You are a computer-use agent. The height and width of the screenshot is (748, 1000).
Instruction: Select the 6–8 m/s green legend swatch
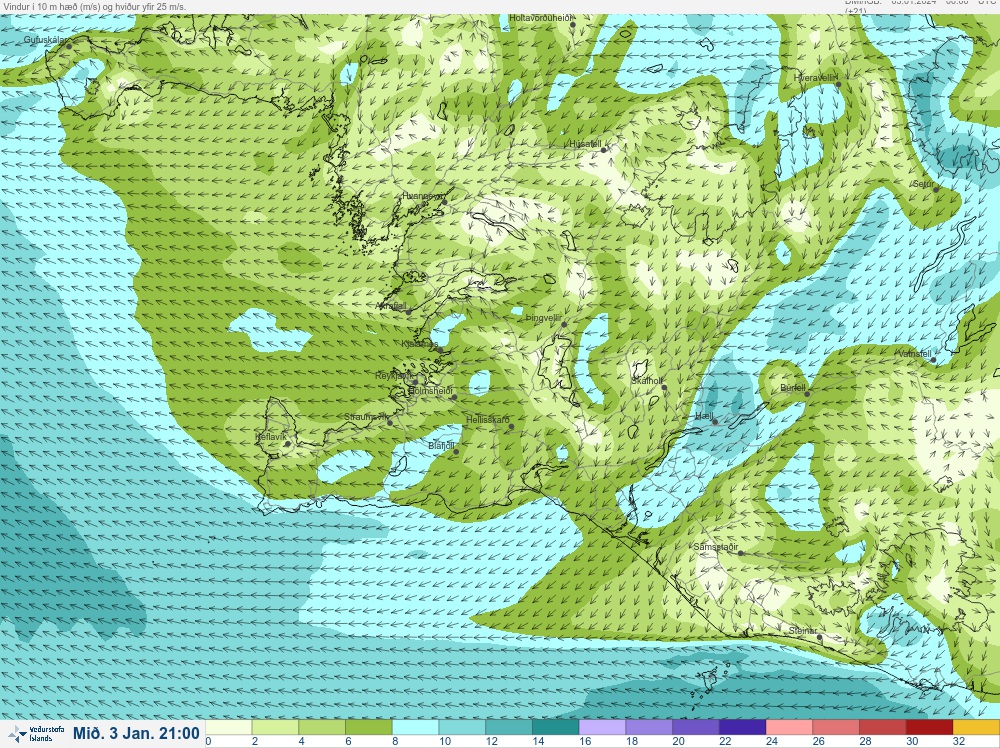click(x=369, y=728)
